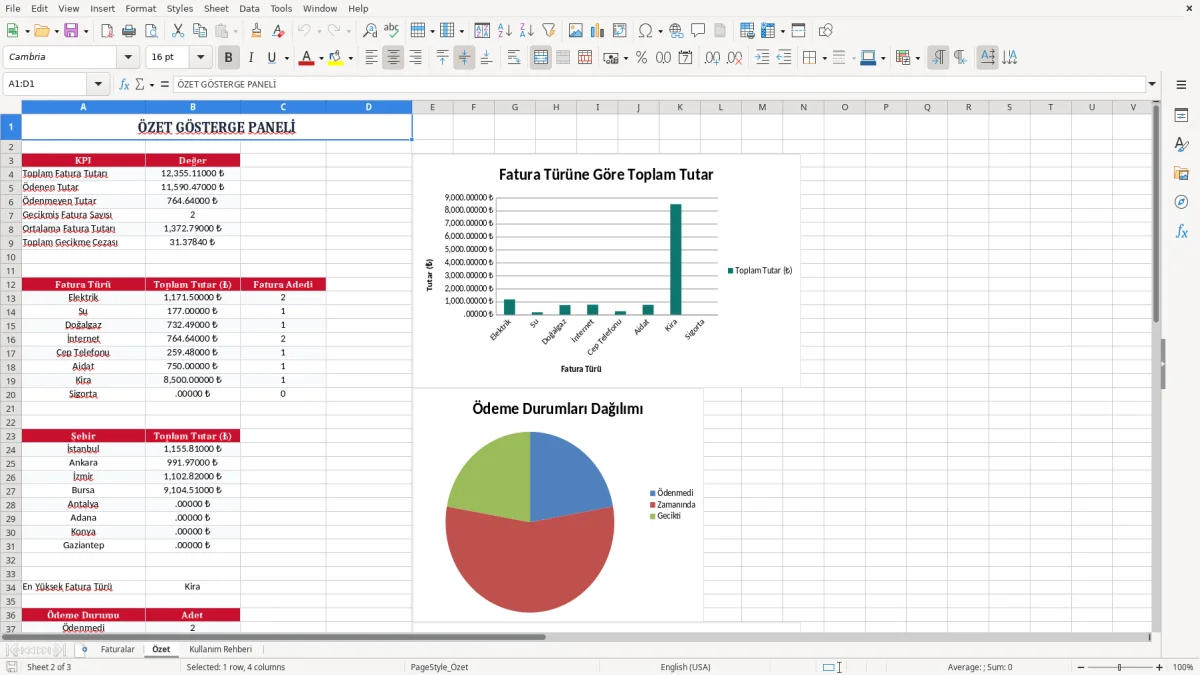Click the Insert Comment icon
The height and width of the screenshot is (675, 1200).
tap(698, 31)
